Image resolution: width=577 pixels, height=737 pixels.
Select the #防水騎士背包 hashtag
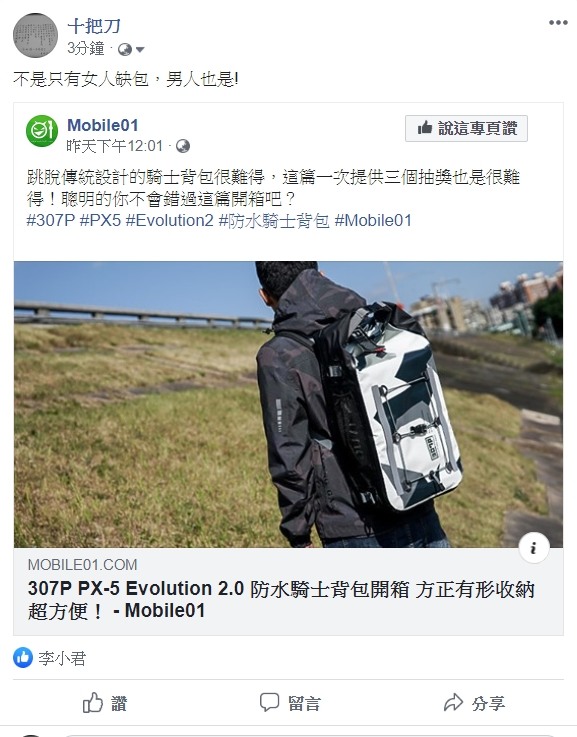(x=274, y=220)
